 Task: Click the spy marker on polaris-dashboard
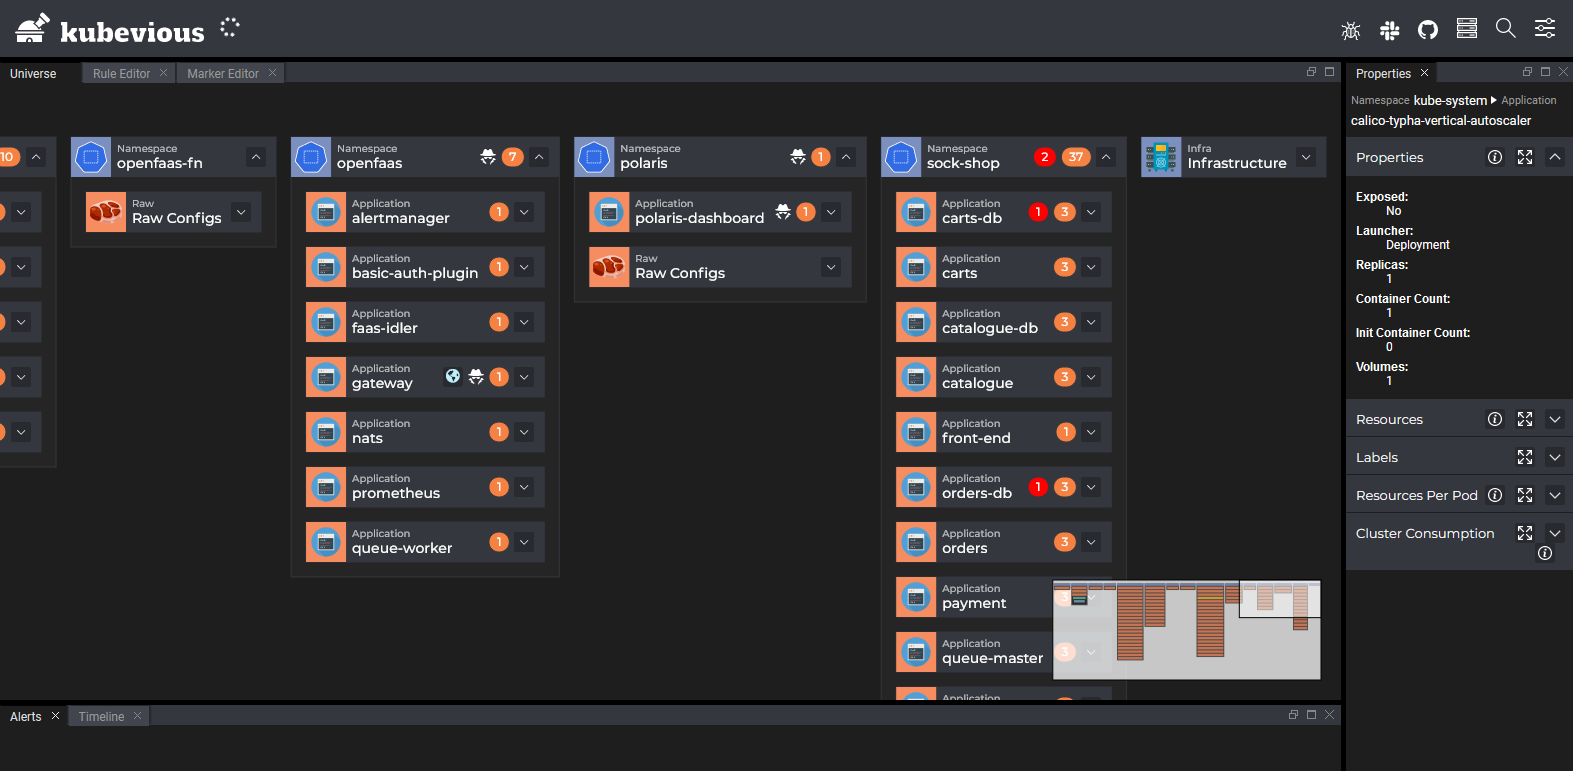coord(783,212)
